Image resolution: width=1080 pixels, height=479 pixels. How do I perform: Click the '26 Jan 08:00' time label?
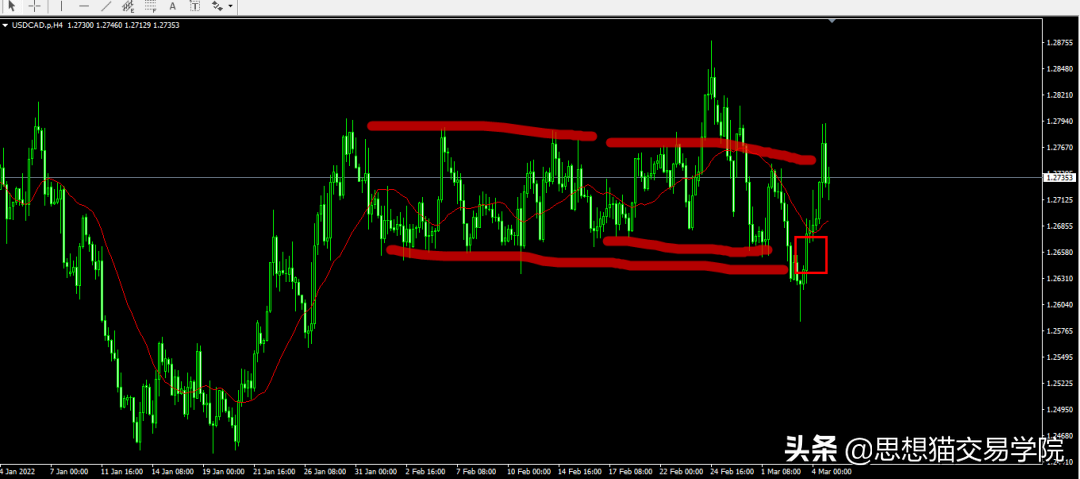click(326, 472)
